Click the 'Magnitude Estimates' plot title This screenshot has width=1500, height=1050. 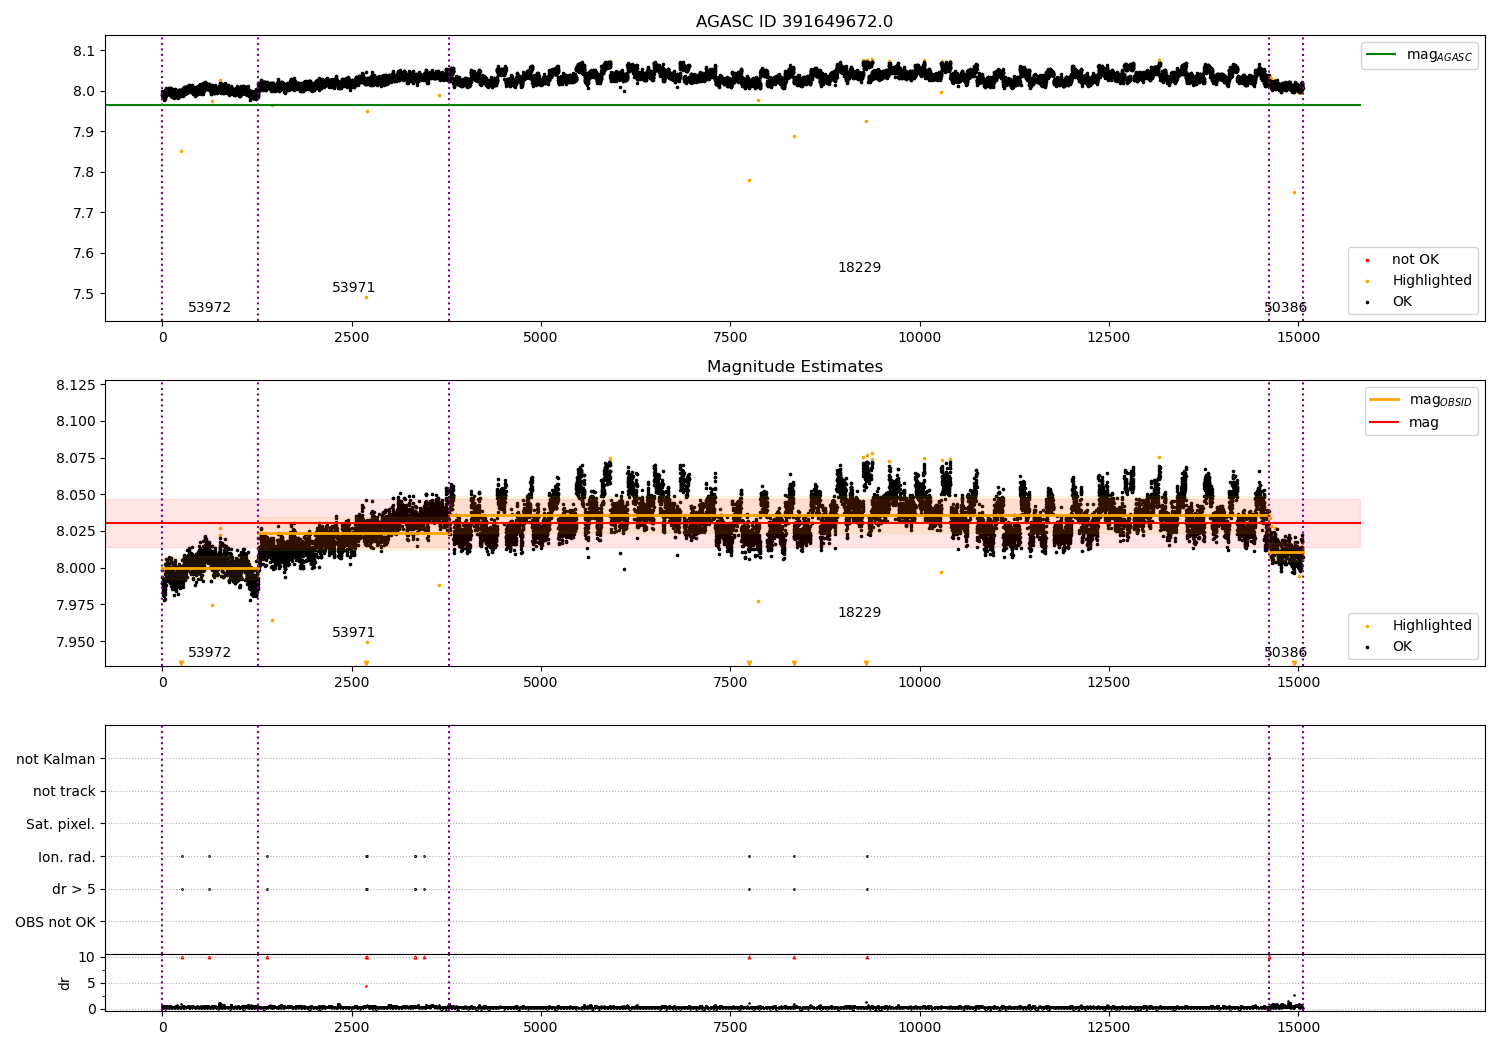point(794,367)
